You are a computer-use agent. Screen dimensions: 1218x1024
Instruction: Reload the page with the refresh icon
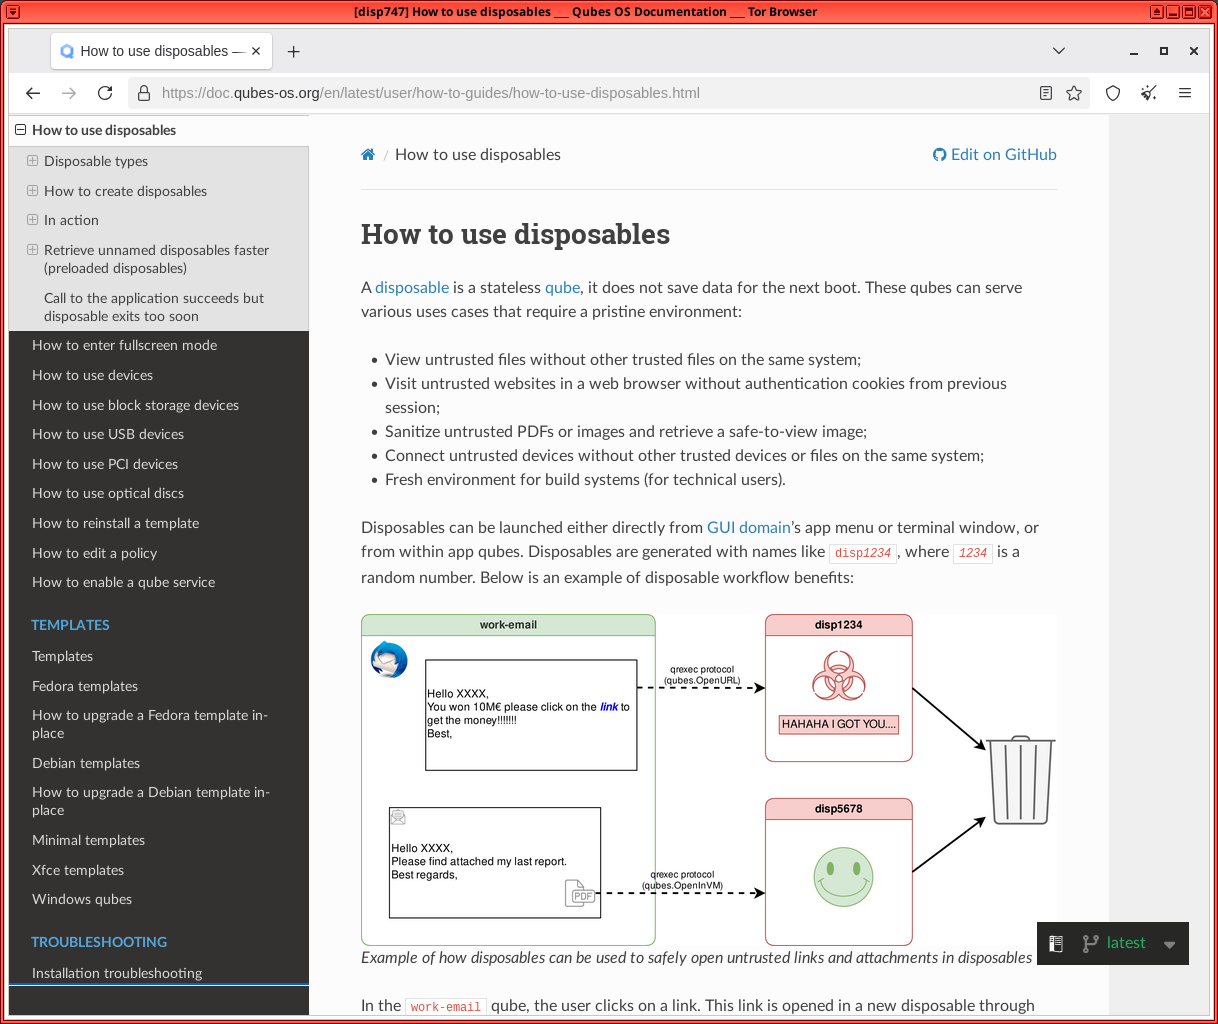pos(105,93)
